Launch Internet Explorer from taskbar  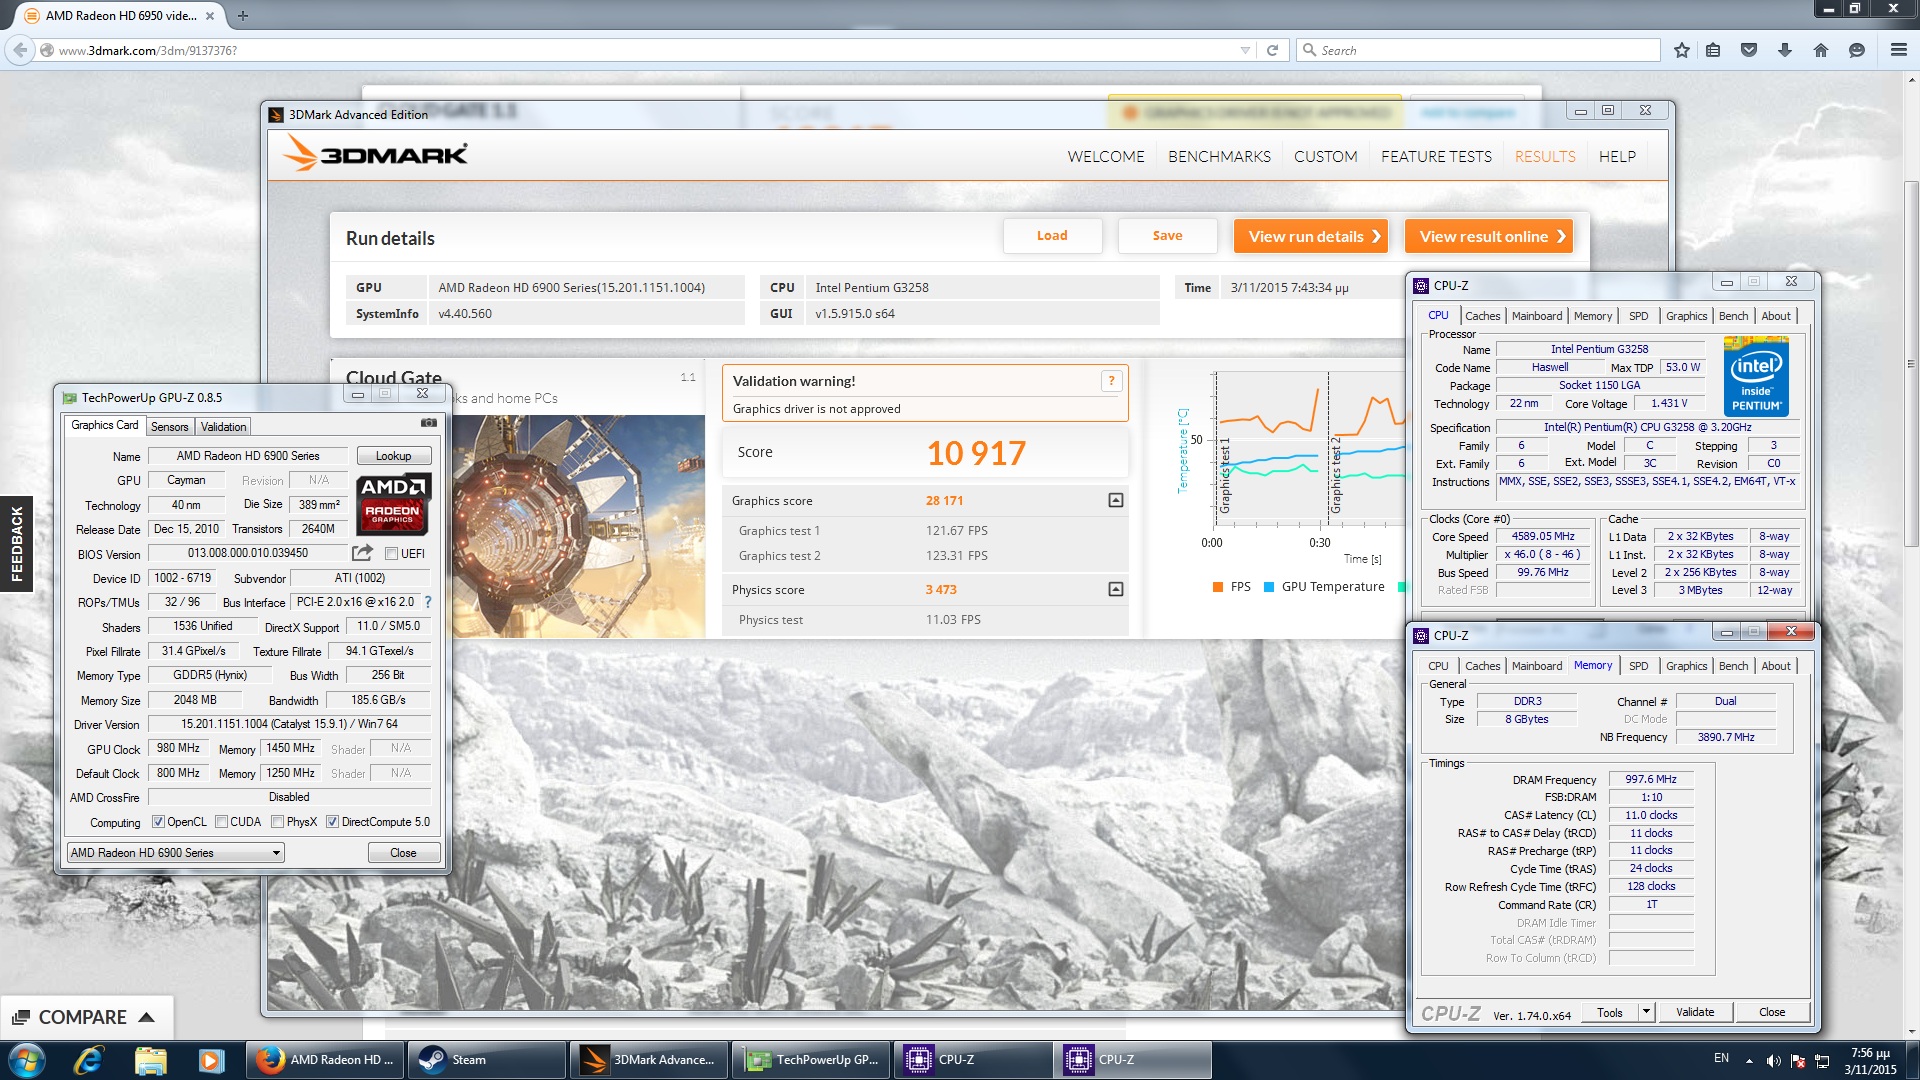point(88,1060)
